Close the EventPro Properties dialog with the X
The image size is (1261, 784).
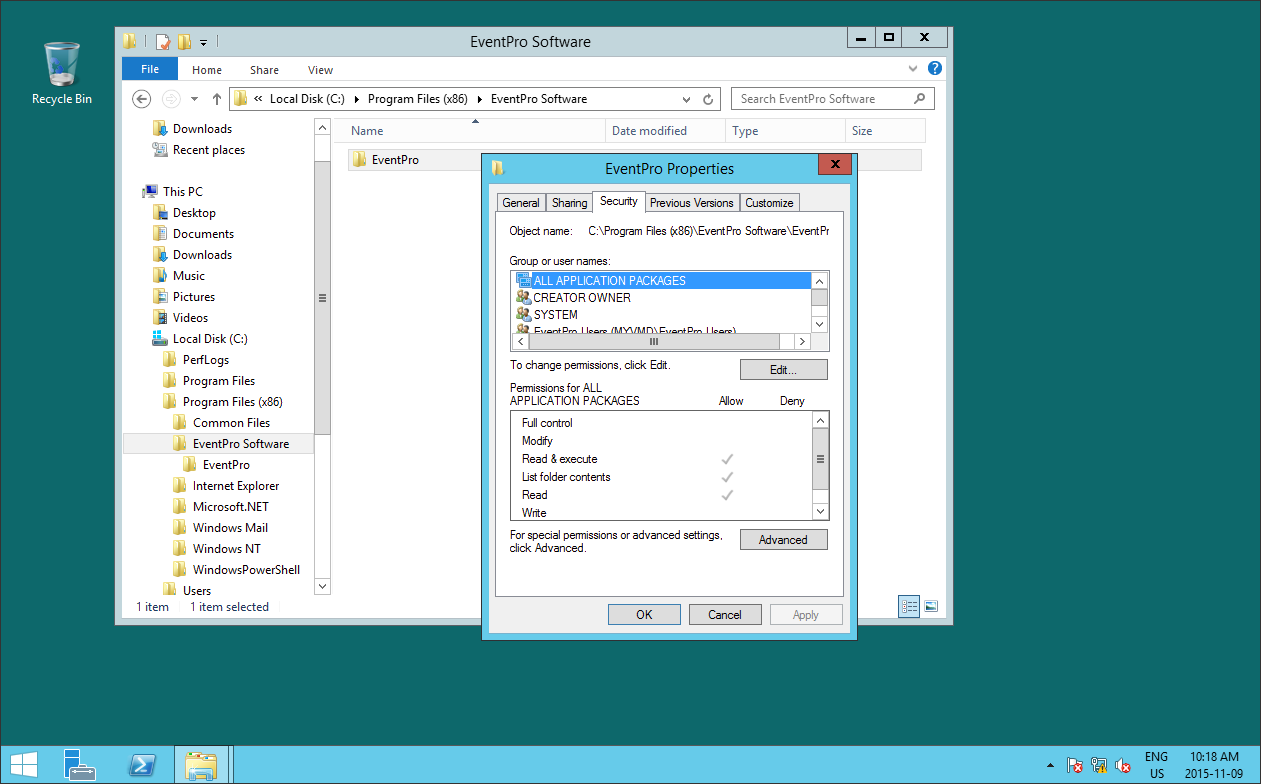pyautogui.click(x=834, y=166)
